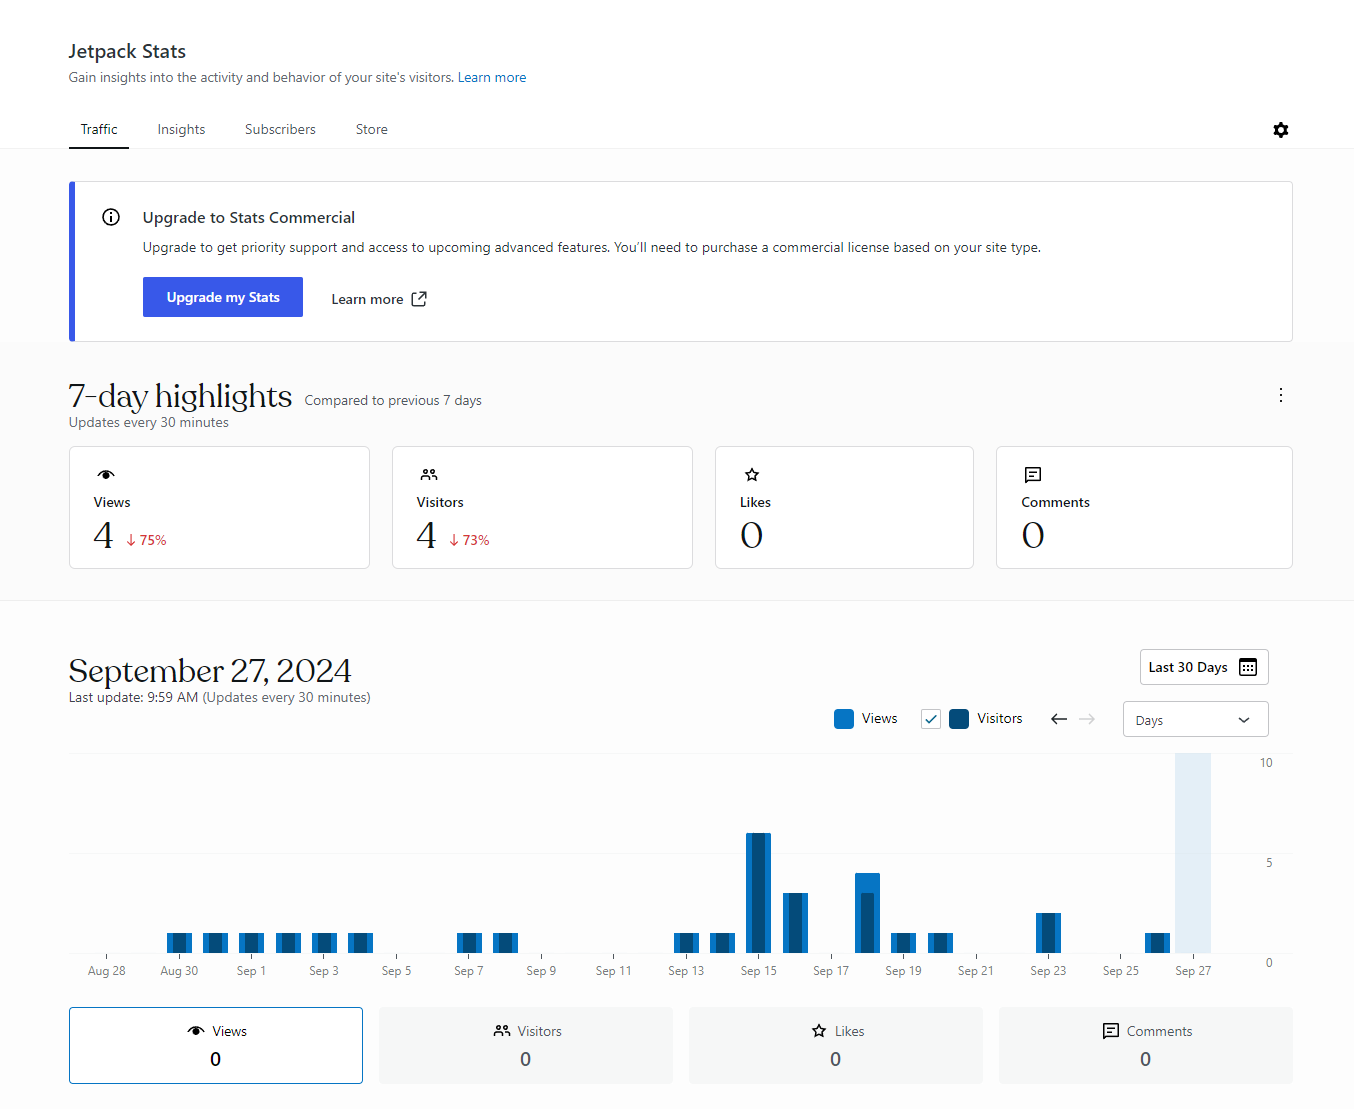Image resolution: width=1354 pixels, height=1109 pixels.
Task: Click the eye icon in Views highlight card
Action: pos(105,474)
